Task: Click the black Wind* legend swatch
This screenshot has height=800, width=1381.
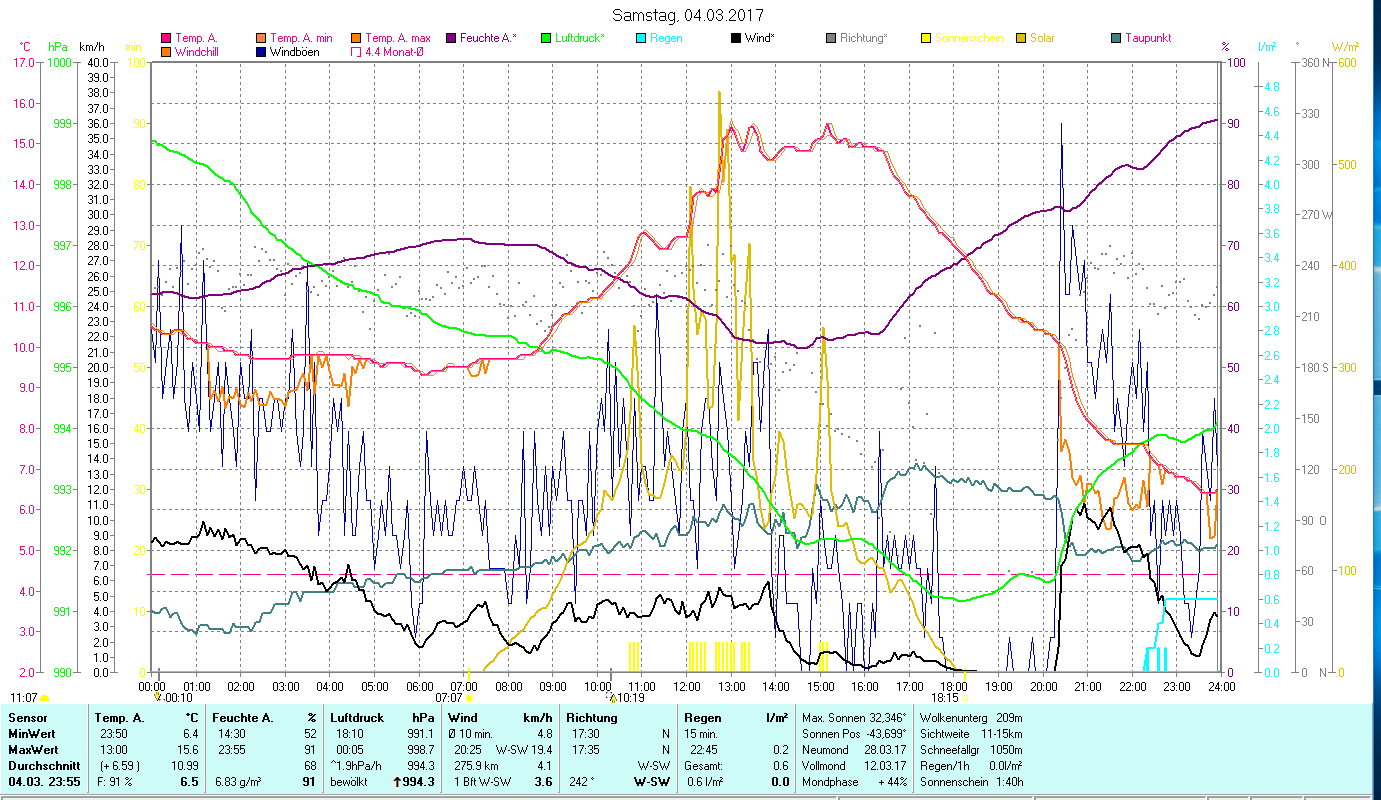Action: [x=735, y=38]
